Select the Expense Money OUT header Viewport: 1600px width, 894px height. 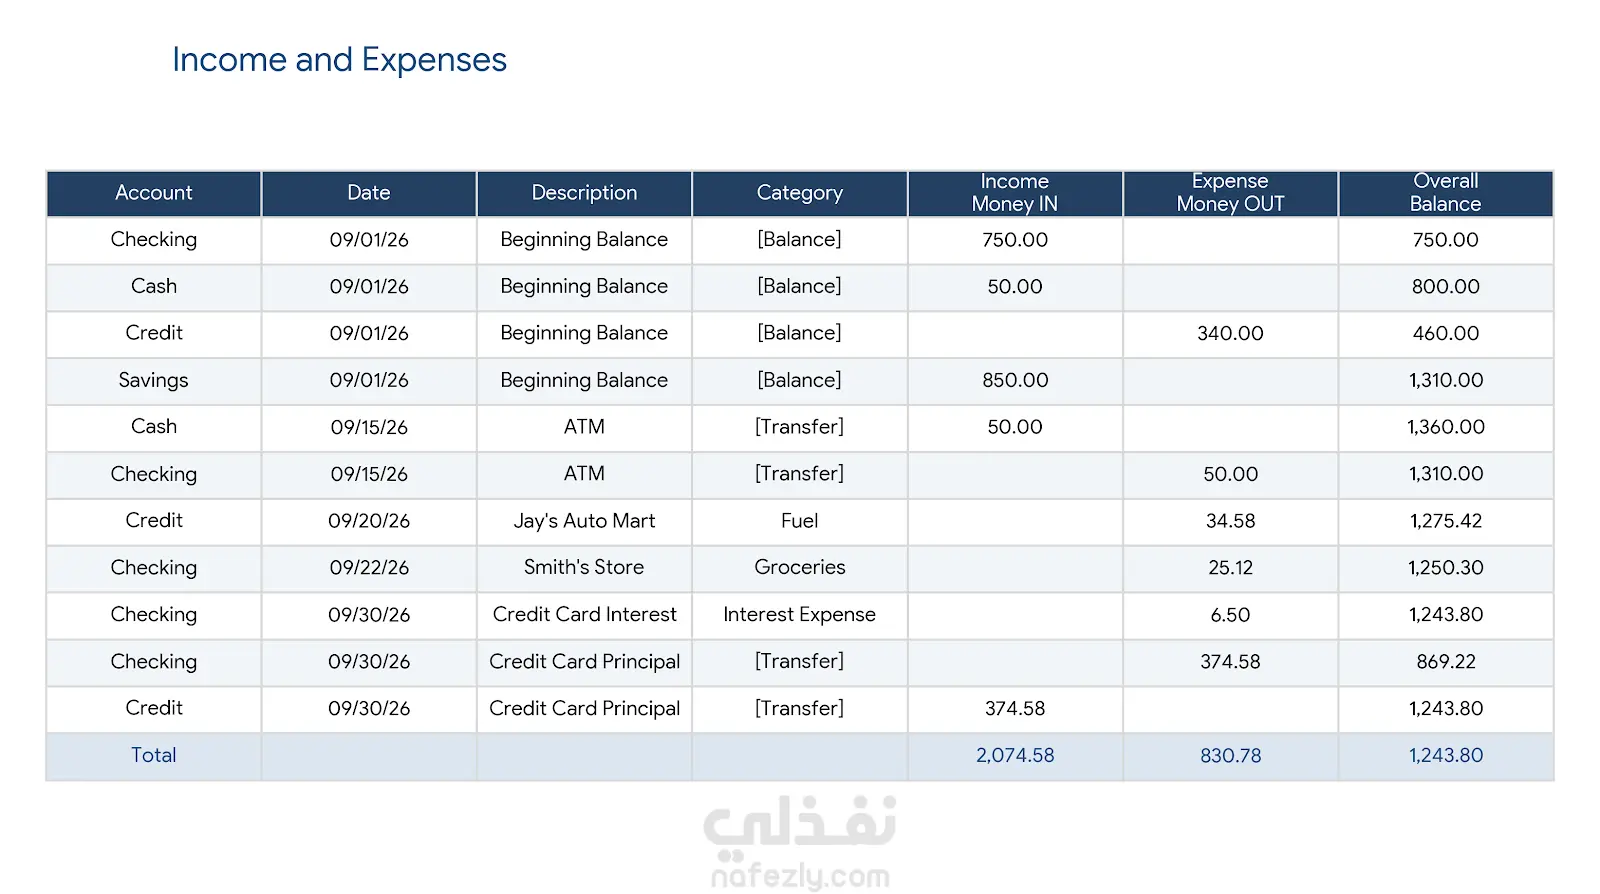coord(1230,193)
